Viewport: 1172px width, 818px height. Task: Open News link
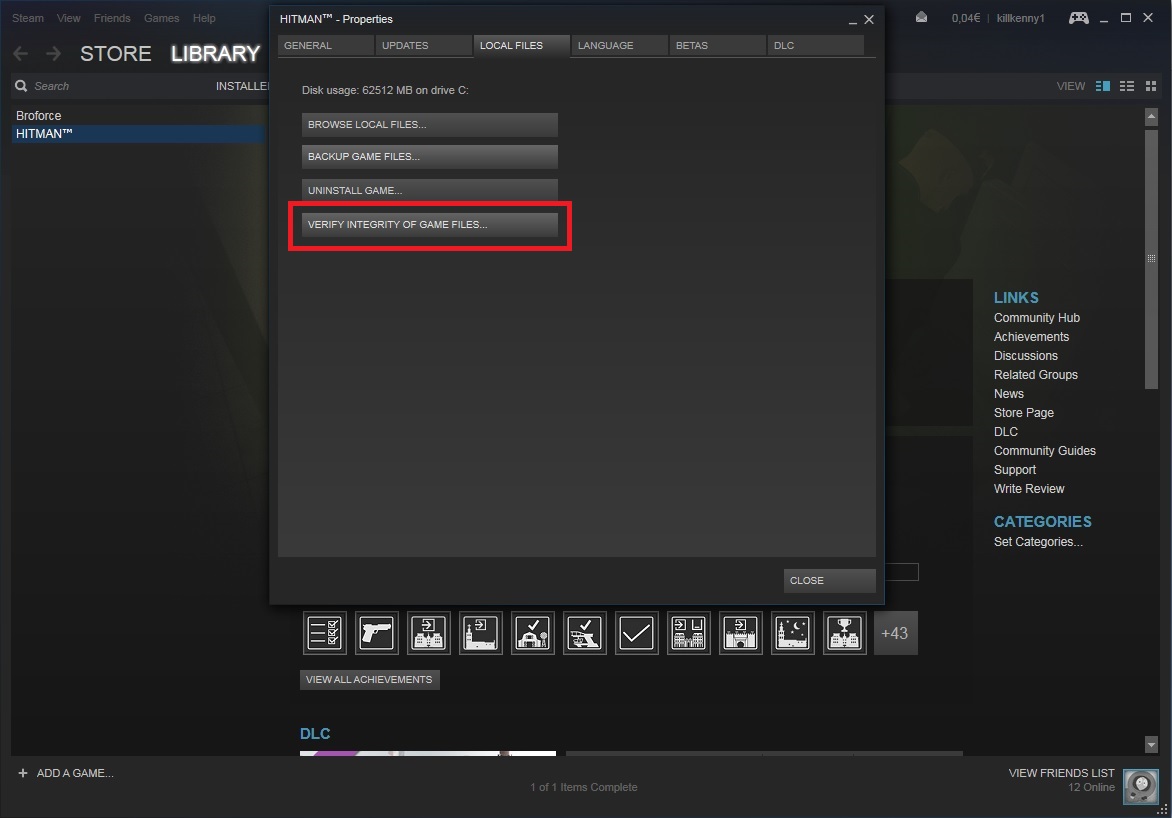1008,394
